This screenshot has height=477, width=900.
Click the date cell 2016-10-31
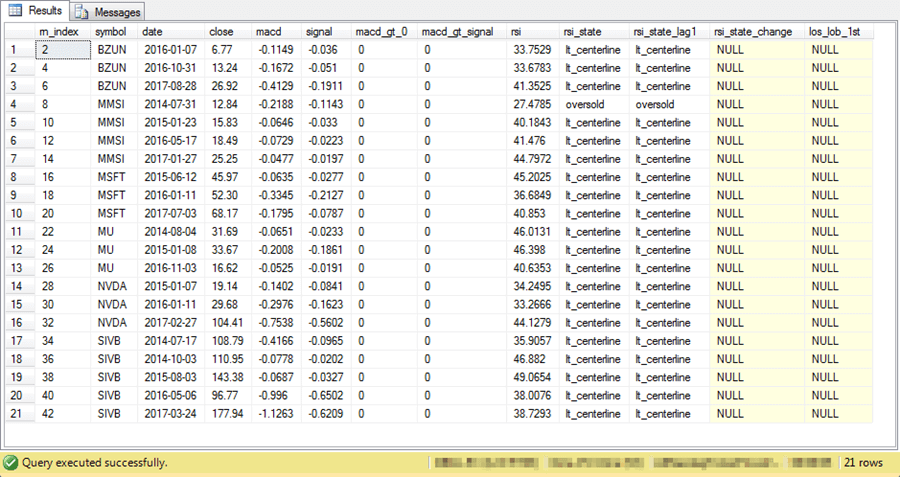click(x=169, y=68)
